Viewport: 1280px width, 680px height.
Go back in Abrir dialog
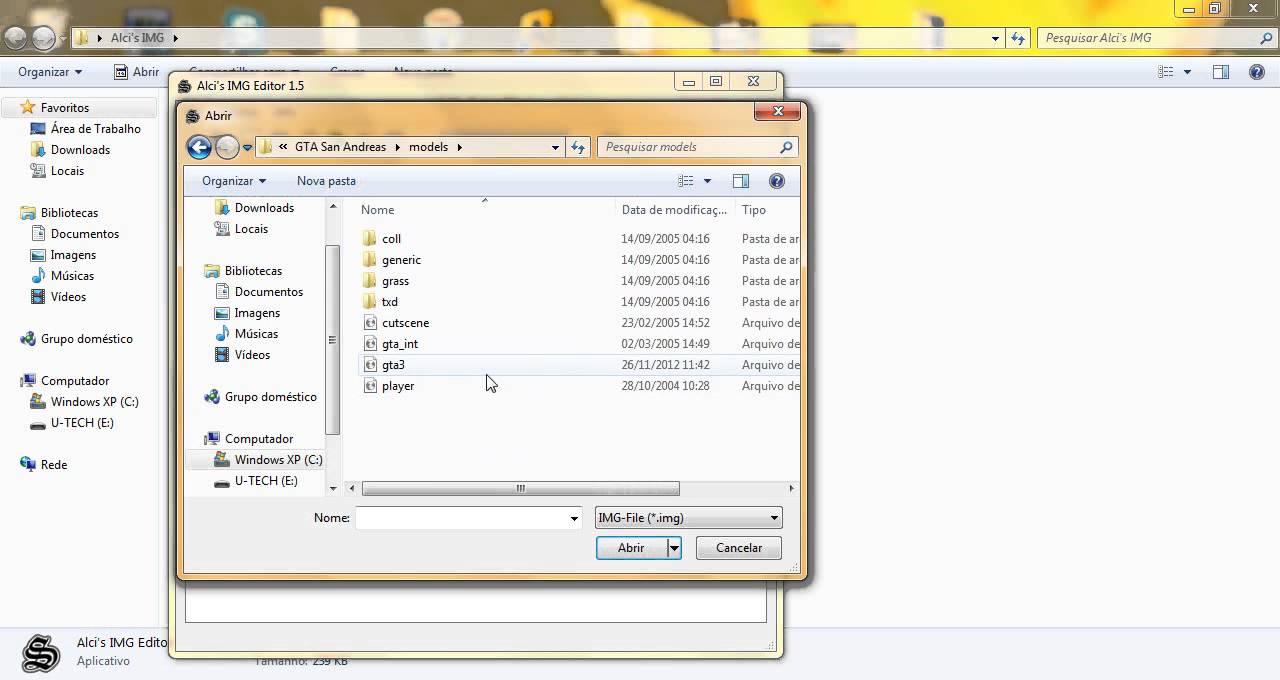click(199, 147)
